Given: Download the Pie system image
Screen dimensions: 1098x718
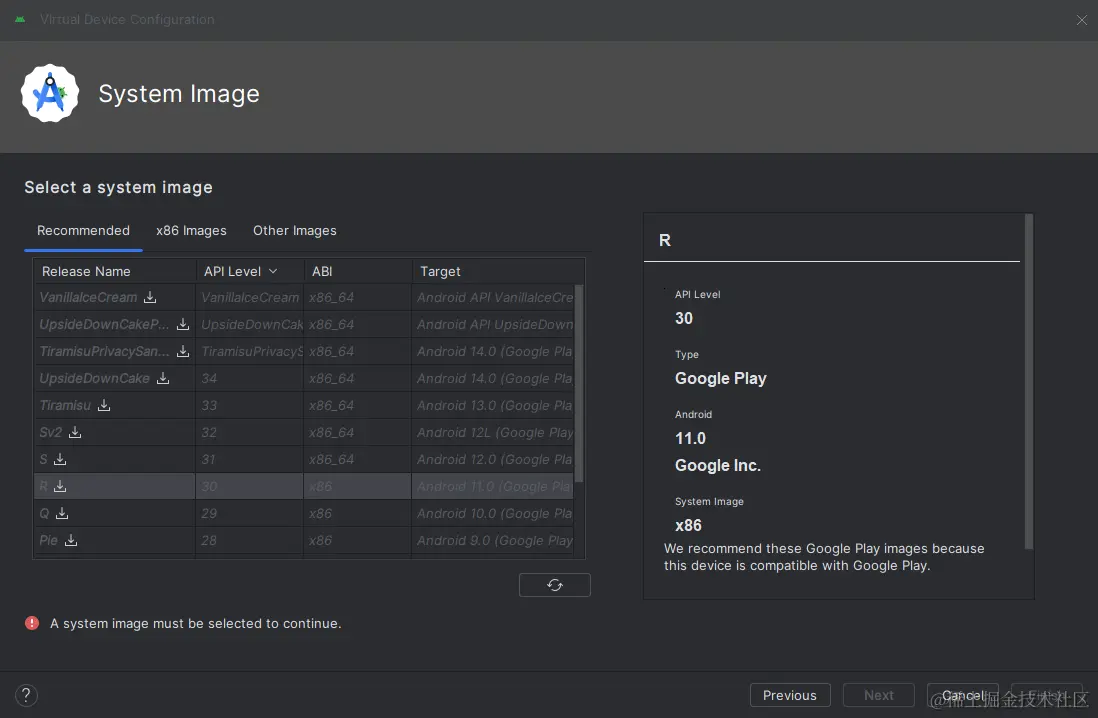Looking at the screenshot, I should pos(71,540).
